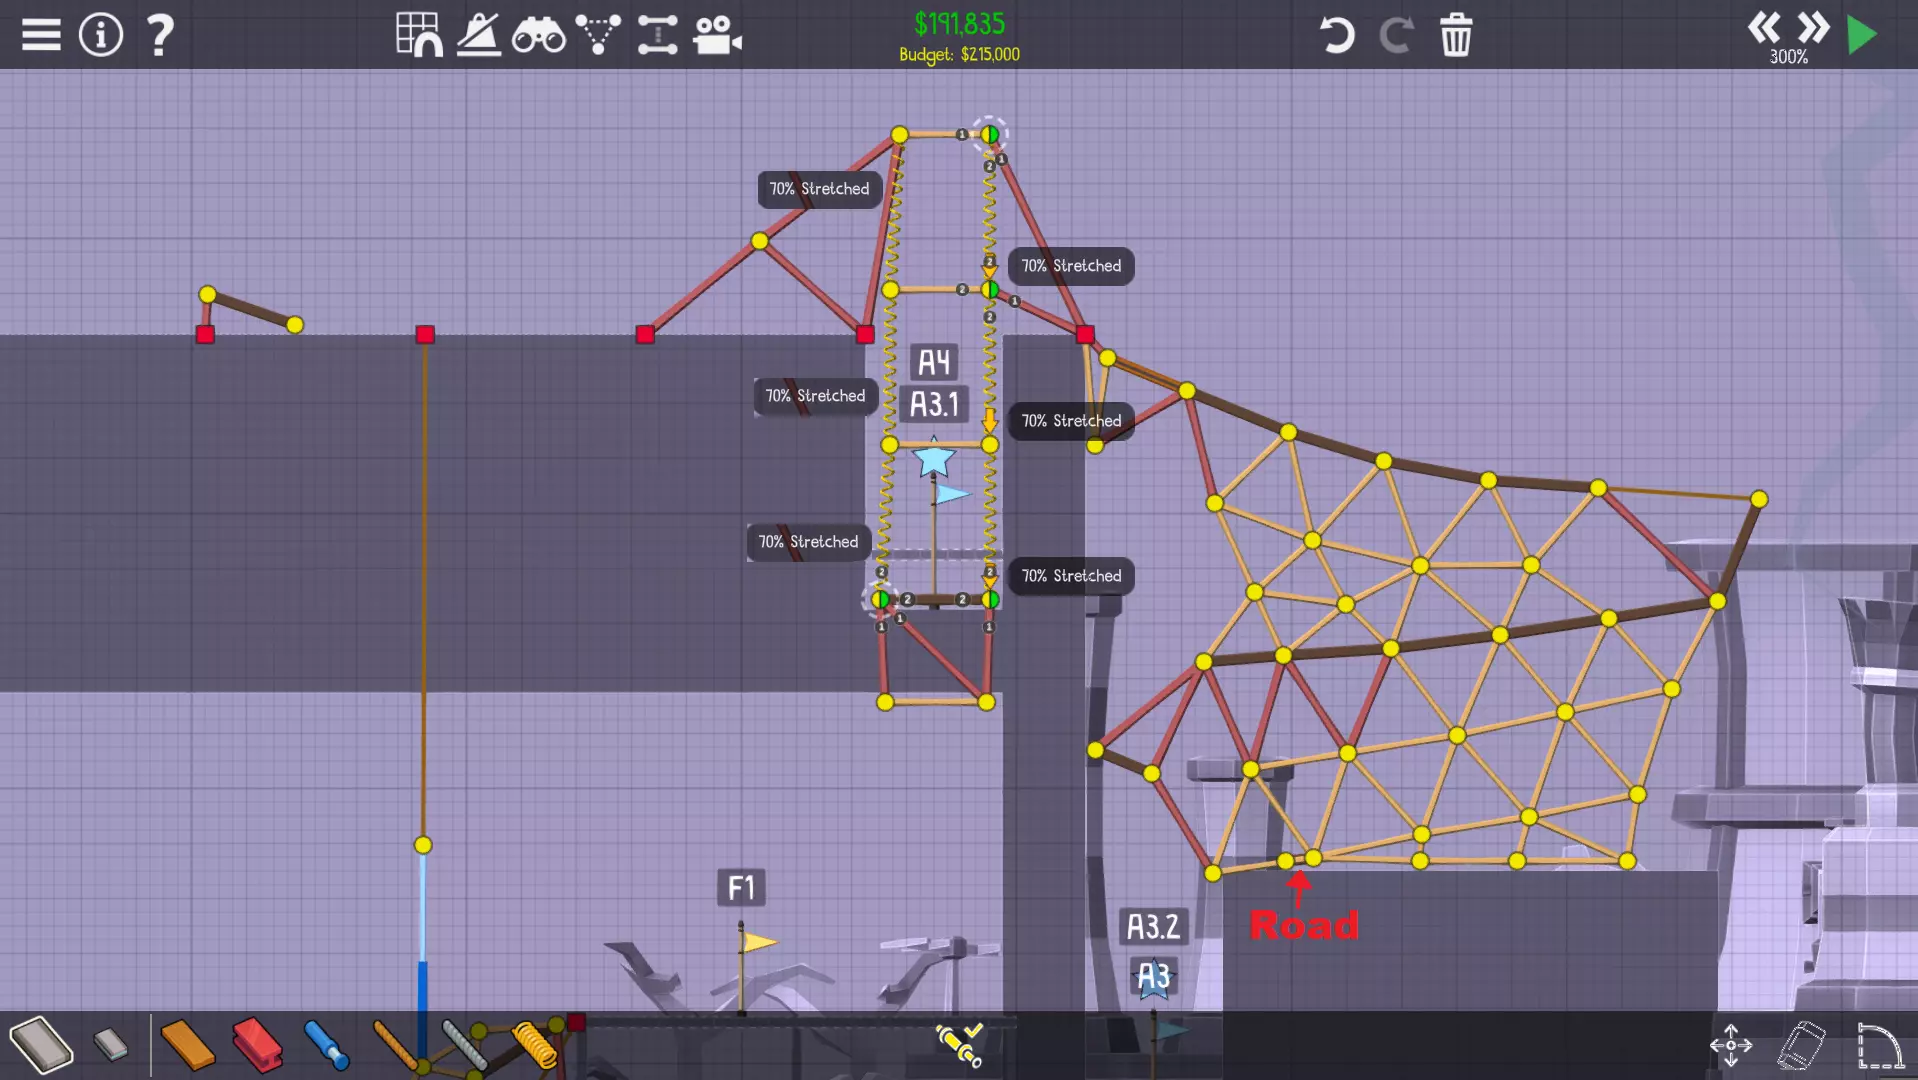This screenshot has height=1080, width=1918.
Task: Select the gray steel cable material
Action: coord(465,1045)
